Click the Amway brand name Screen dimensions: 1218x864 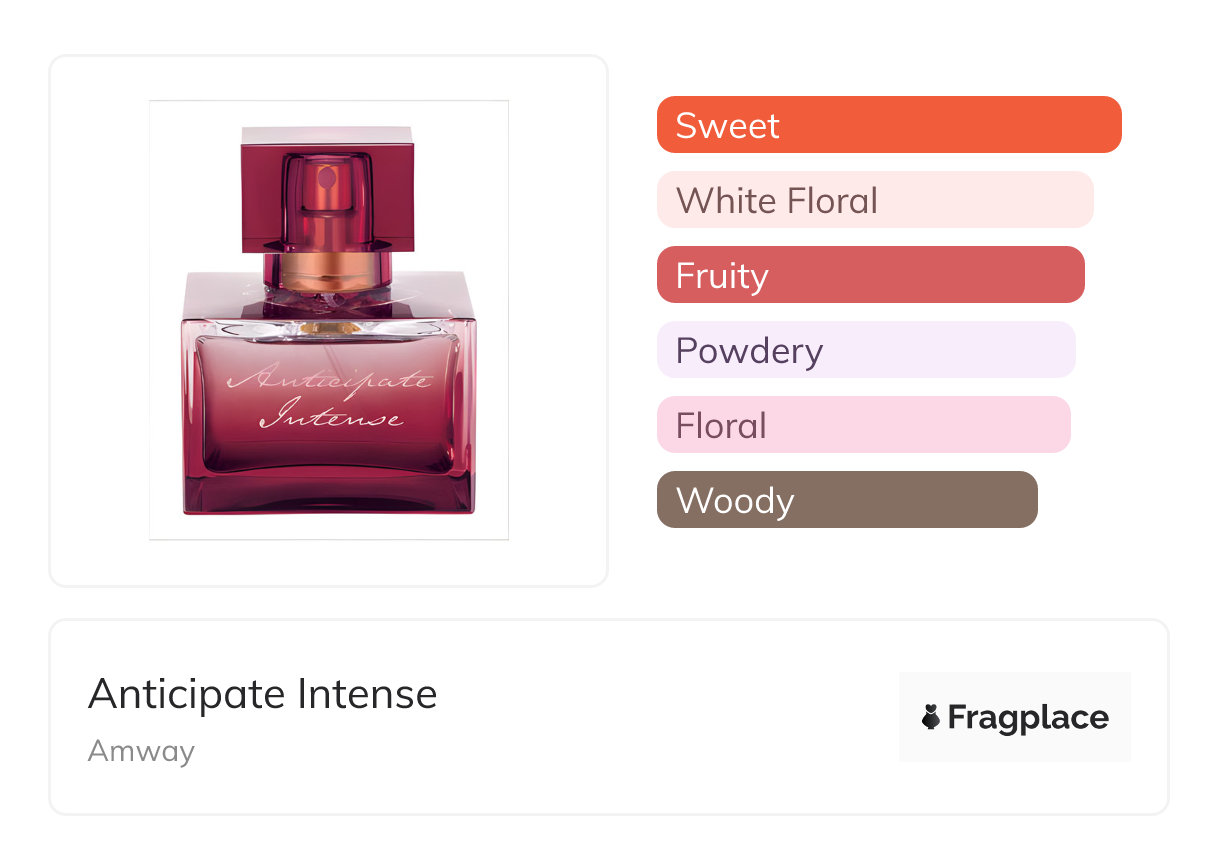[x=141, y=751]
